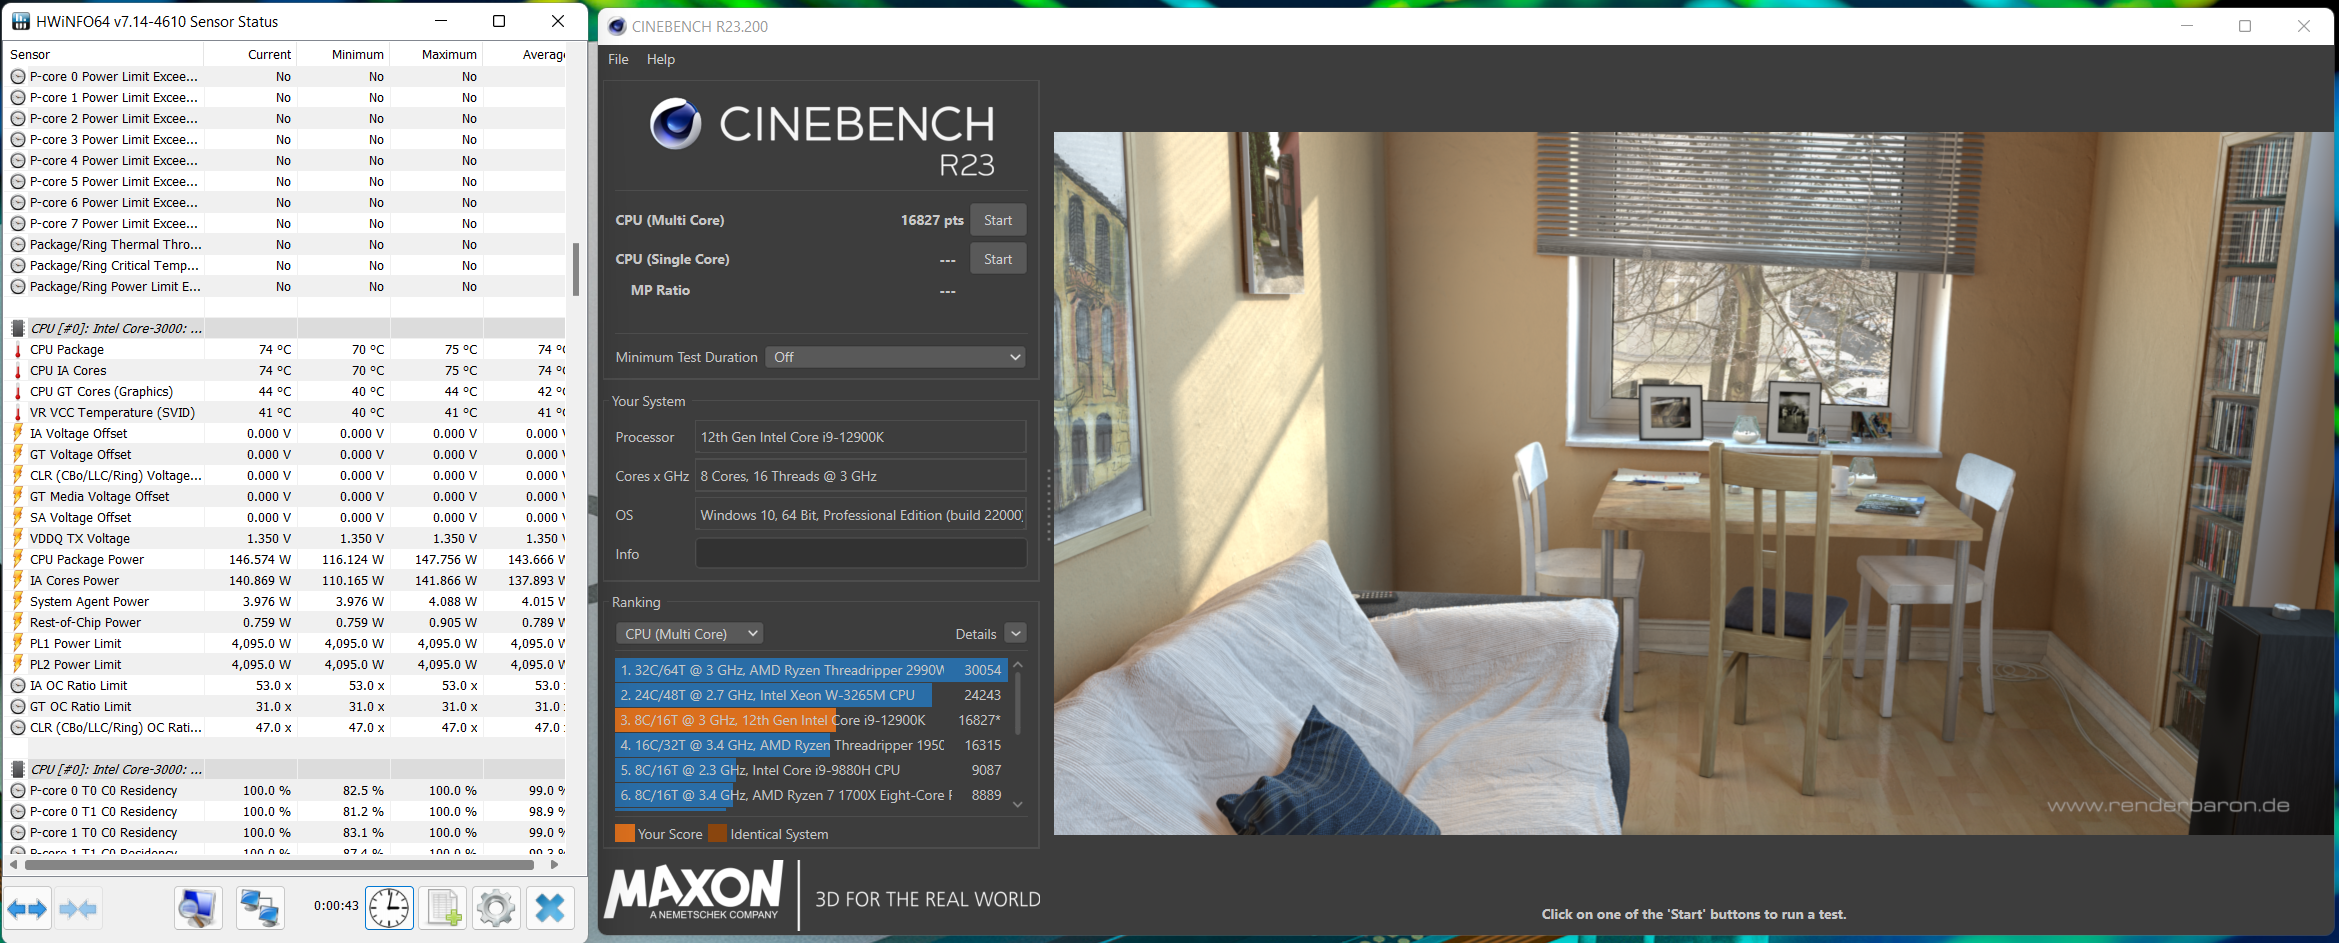Click the 0:00:43 elapsed timer text
The width and height of the screenshot is (2339, 943).
336,906
